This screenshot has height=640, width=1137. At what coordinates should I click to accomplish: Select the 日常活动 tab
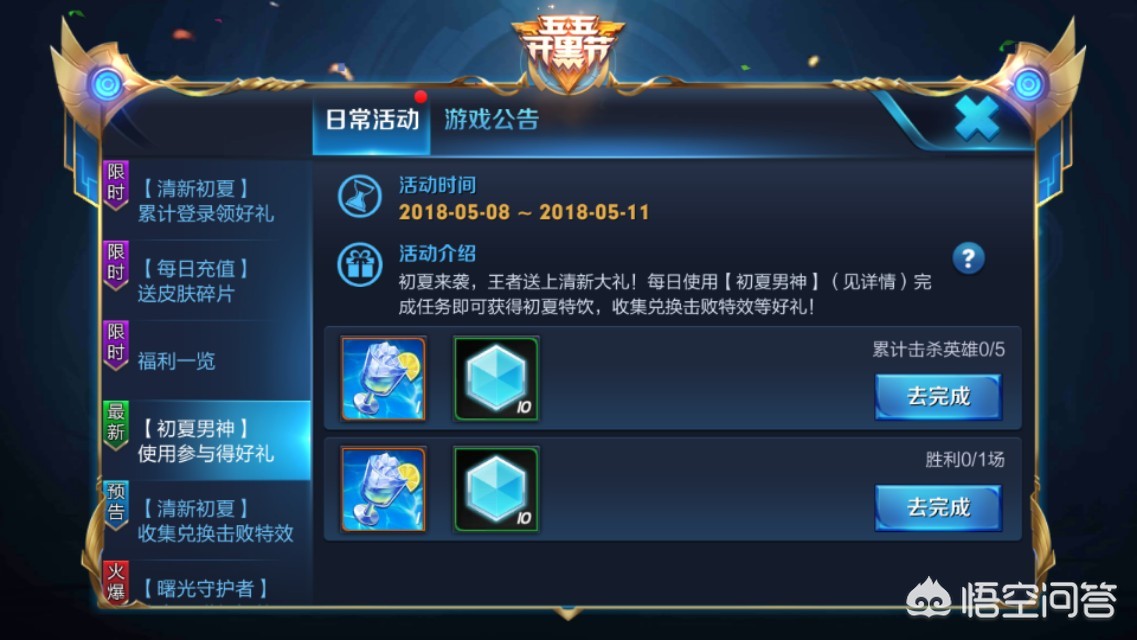372,120
